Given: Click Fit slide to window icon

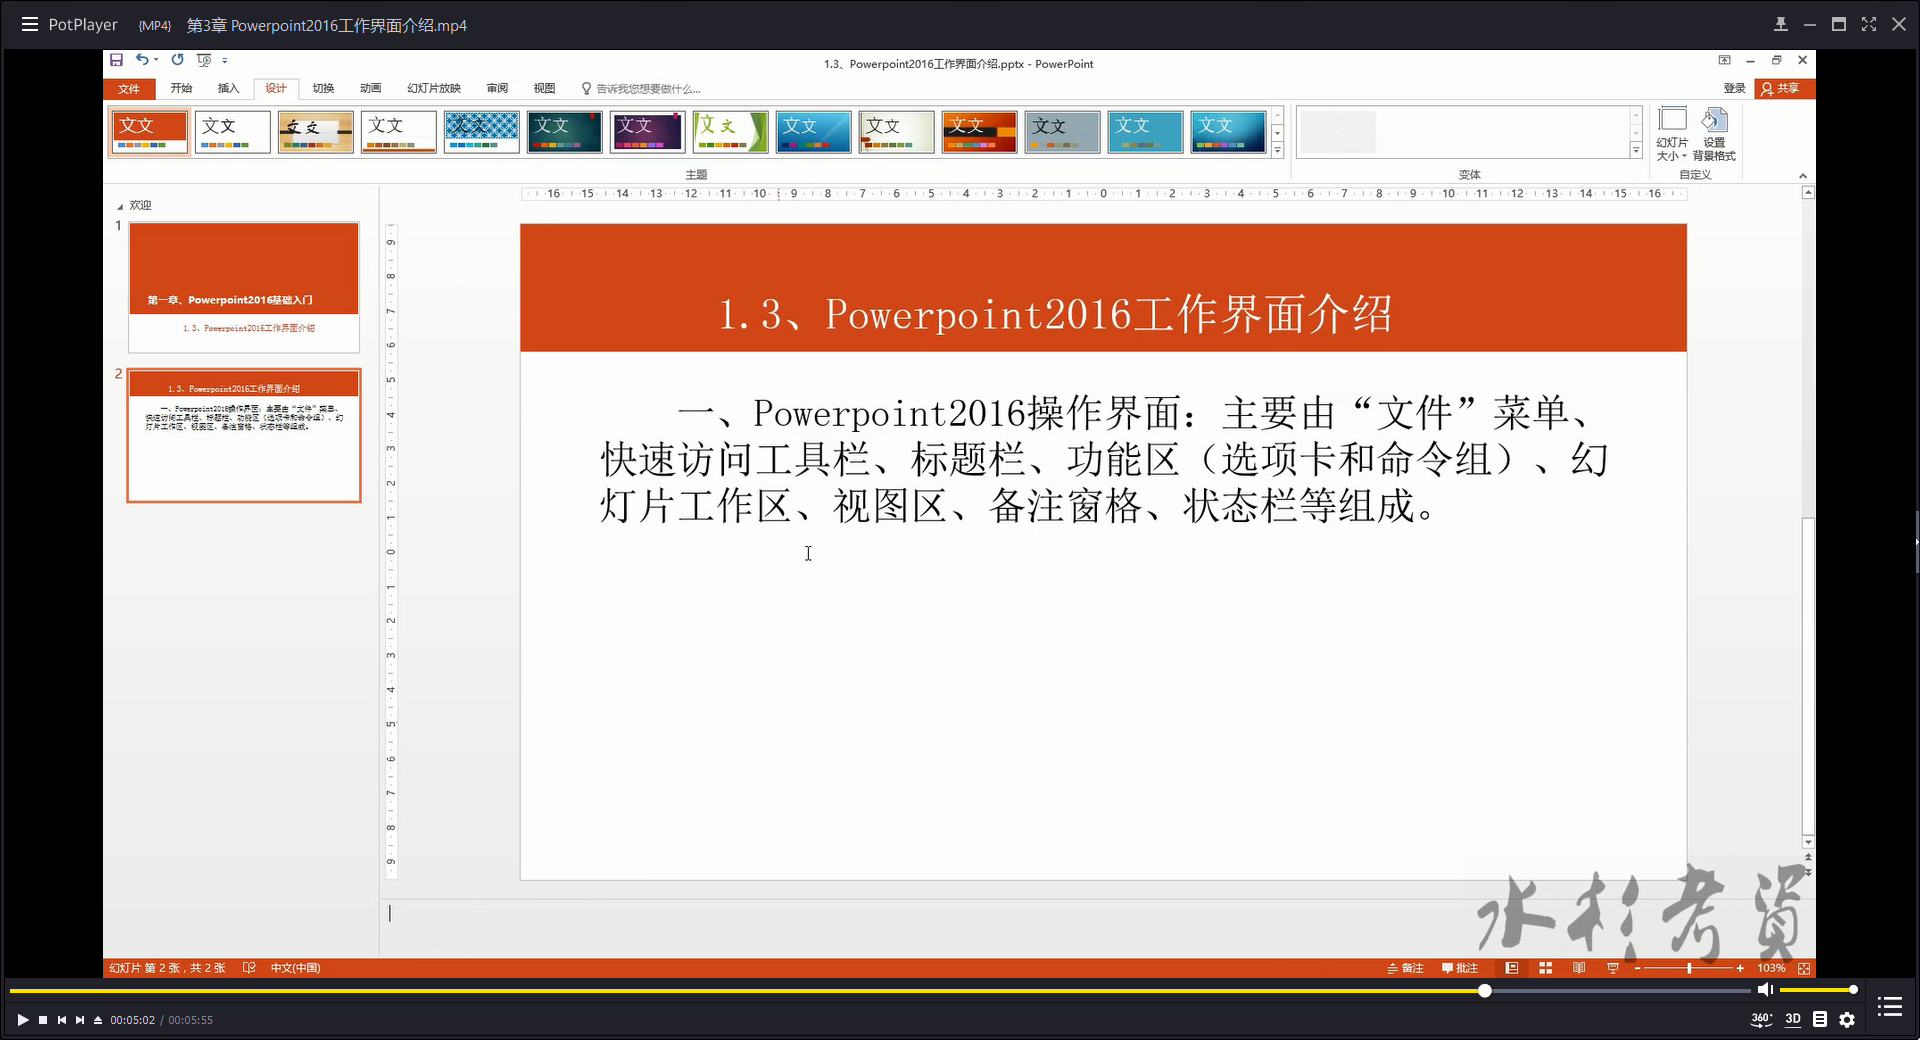Looking at the screenshot, I should coord(1804,968).
